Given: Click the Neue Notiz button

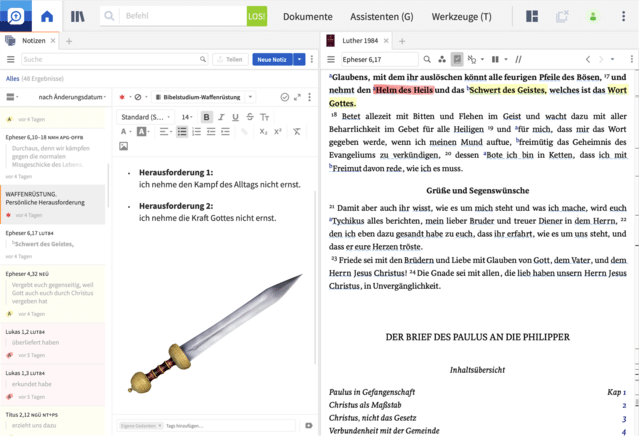Looking at the screenshot, I should [x=271, y=59].
